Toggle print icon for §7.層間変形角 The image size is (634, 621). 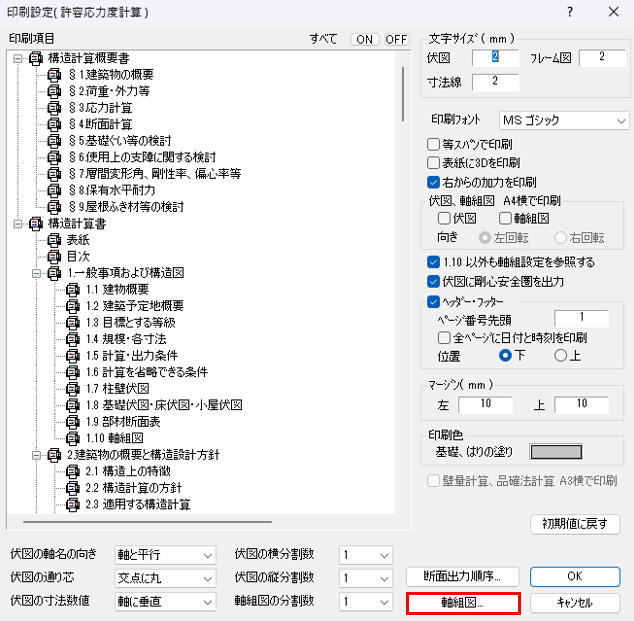click(54, 174)
